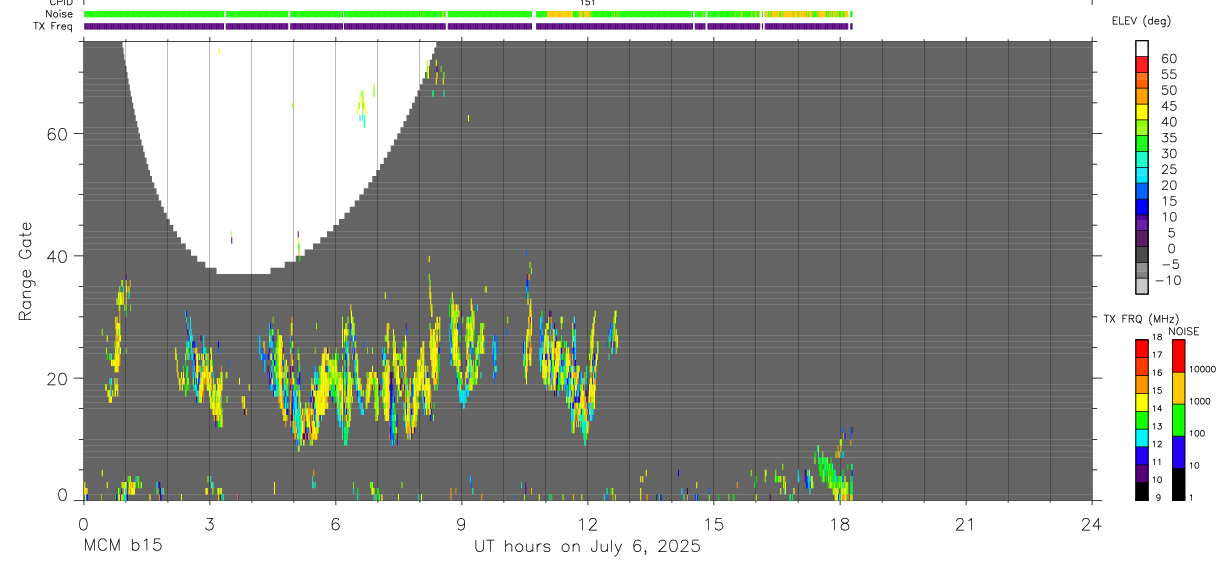1228x567 pixels.
Task: Pick the bright blue ELEV swatch between 20 and 15
Action: [1142, 191]
